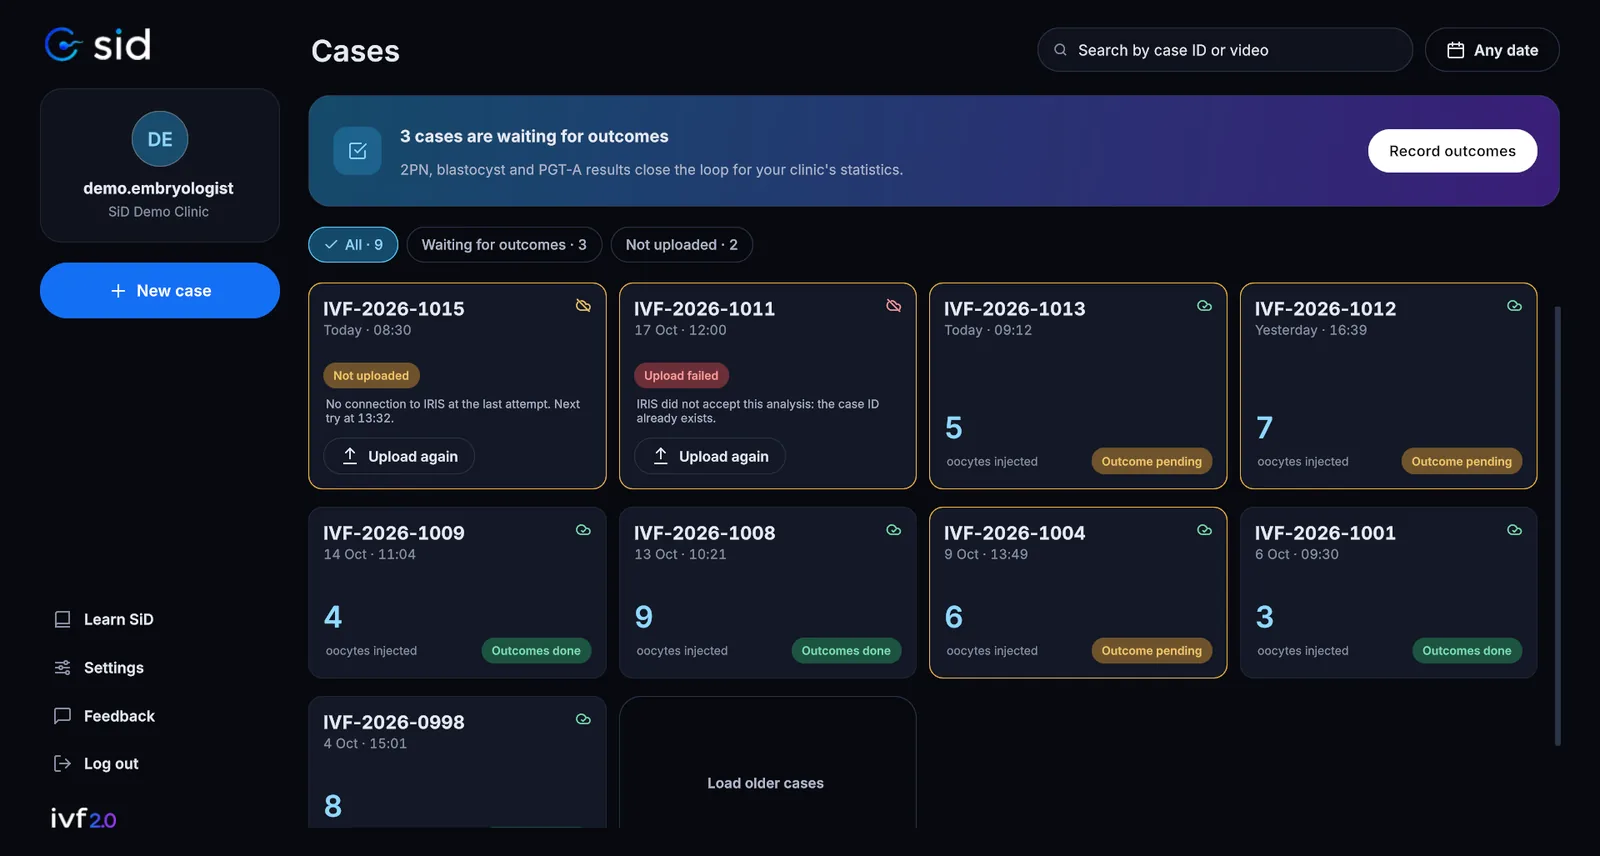Click Outcomes done badge on IVF-2026-1008
1600x856 pixels.
[x=846, y=651]
